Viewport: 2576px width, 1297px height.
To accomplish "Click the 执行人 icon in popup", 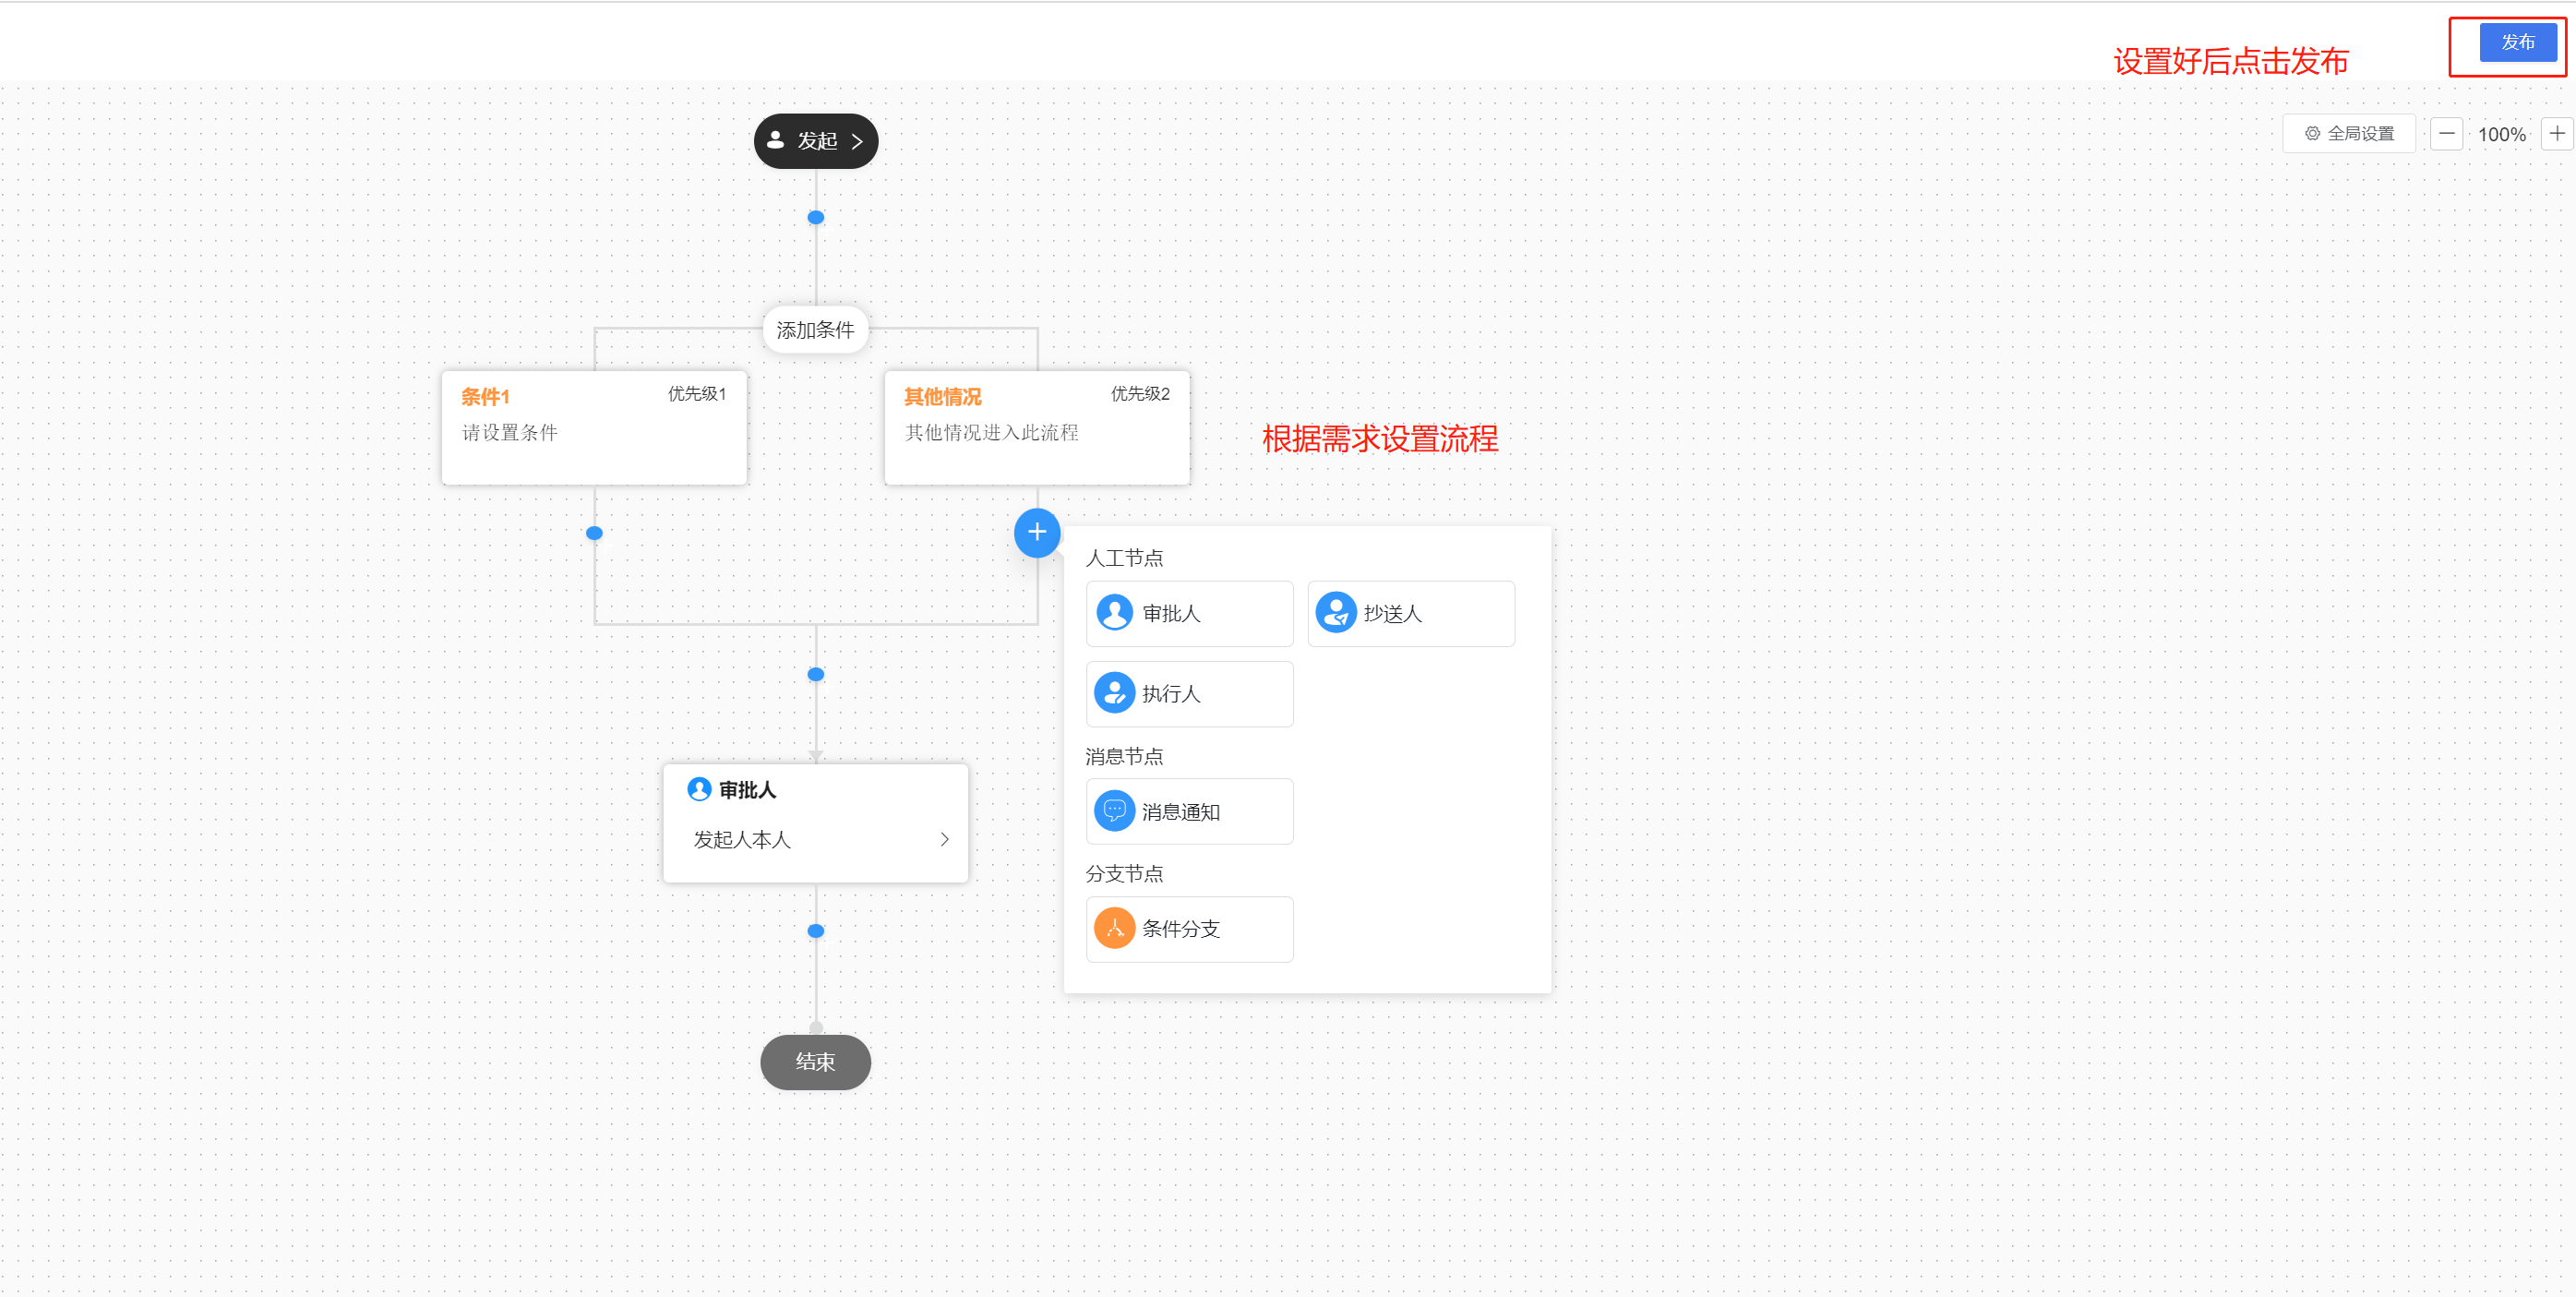I will [x=1114, y=693].
